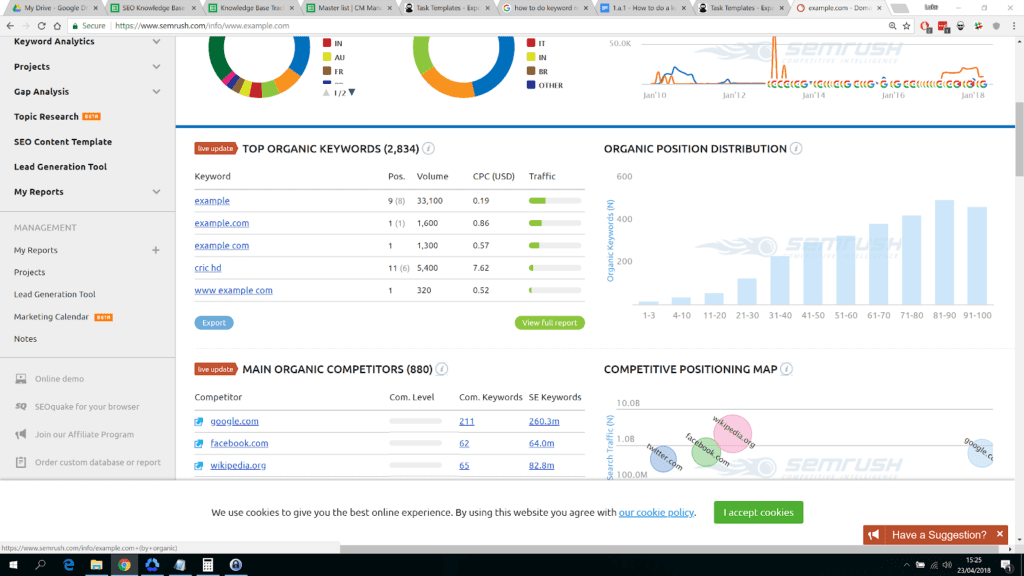Viewport: 1024px width, 576px height.
Task: Open the Chrome menu three-dots icon
Action: pyautogui.click(x=1014, y=26)
